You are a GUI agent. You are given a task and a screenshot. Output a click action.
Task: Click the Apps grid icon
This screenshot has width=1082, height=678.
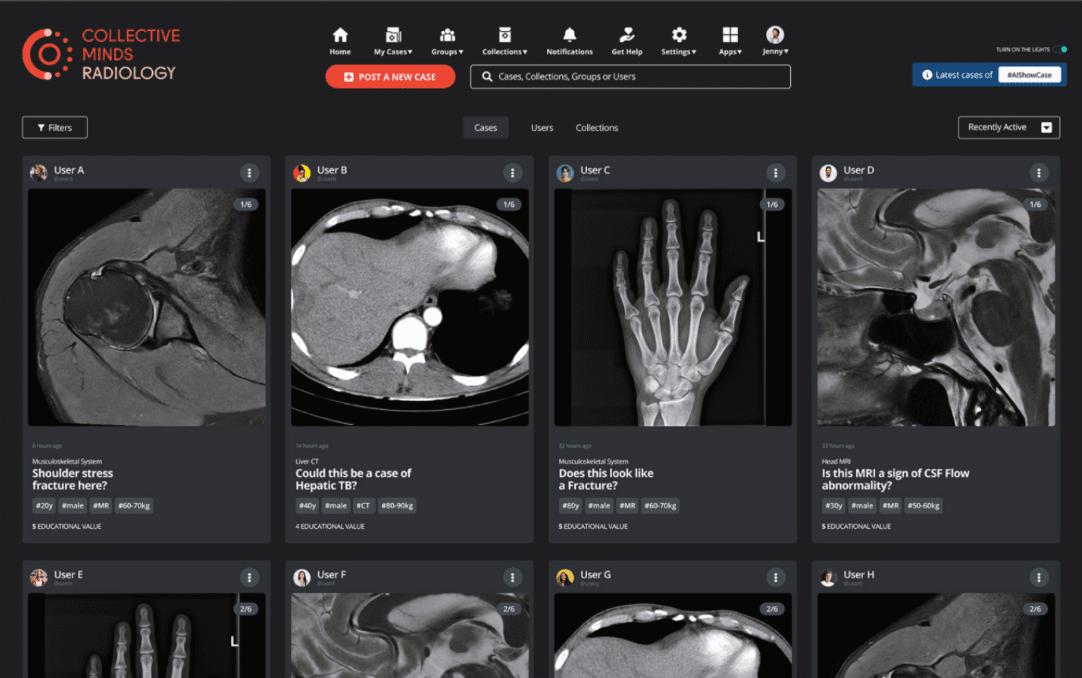pos(730,33)
